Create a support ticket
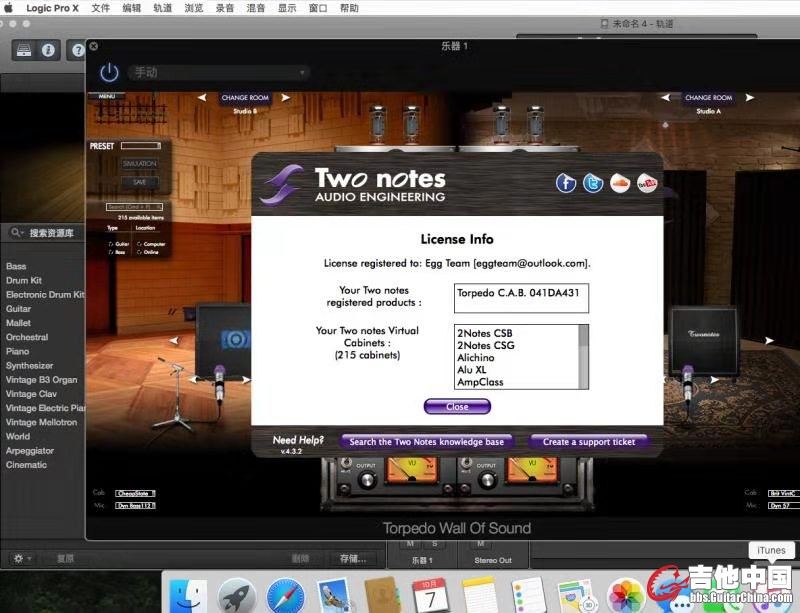 pyautogui.click(x=588, y=441)
